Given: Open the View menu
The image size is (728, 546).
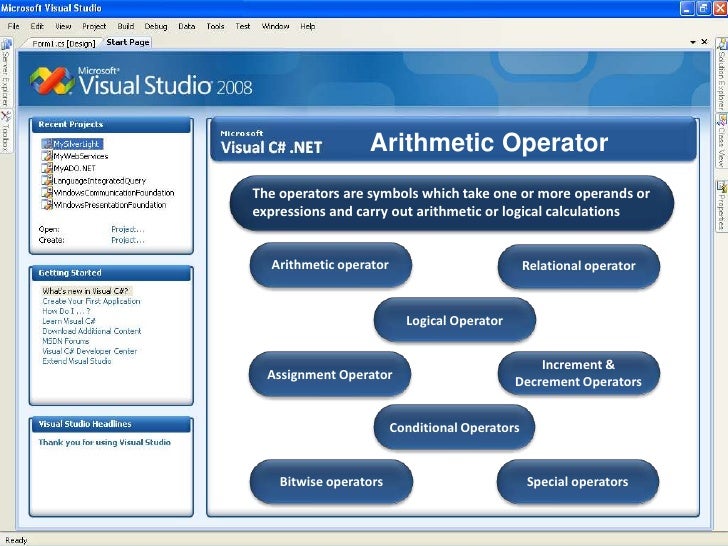Looking at the screenshot, I should click(x=63, y=26).
